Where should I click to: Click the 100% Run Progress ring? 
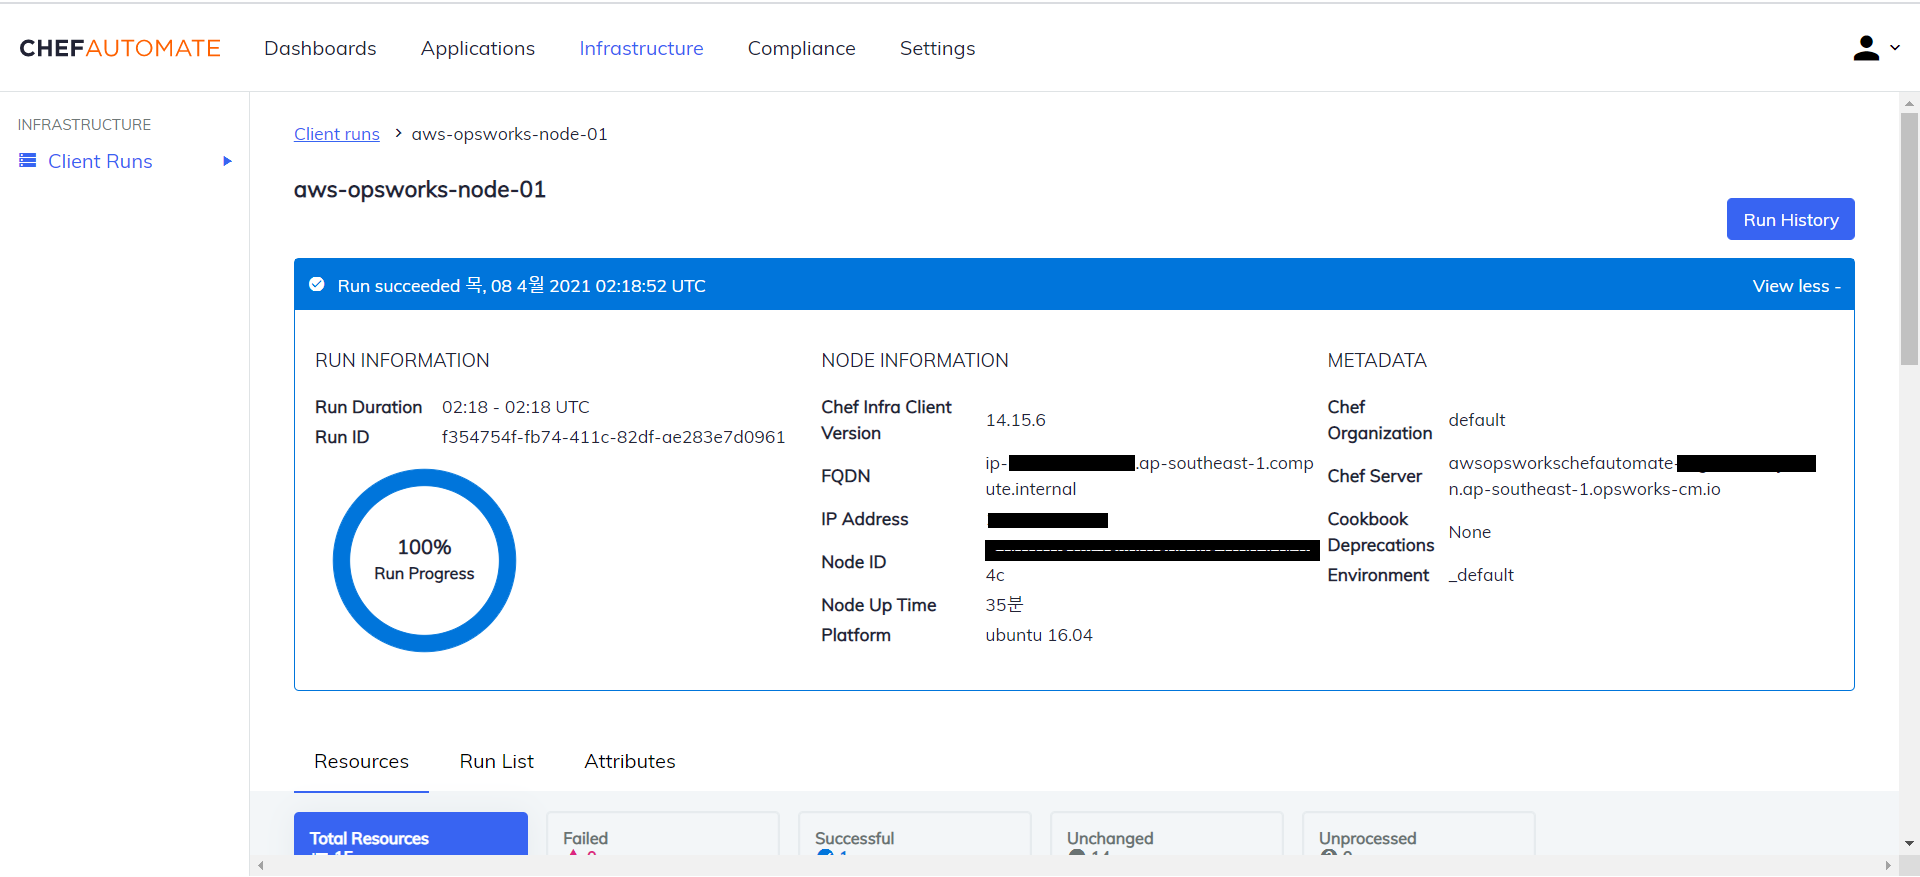(424, 560)
